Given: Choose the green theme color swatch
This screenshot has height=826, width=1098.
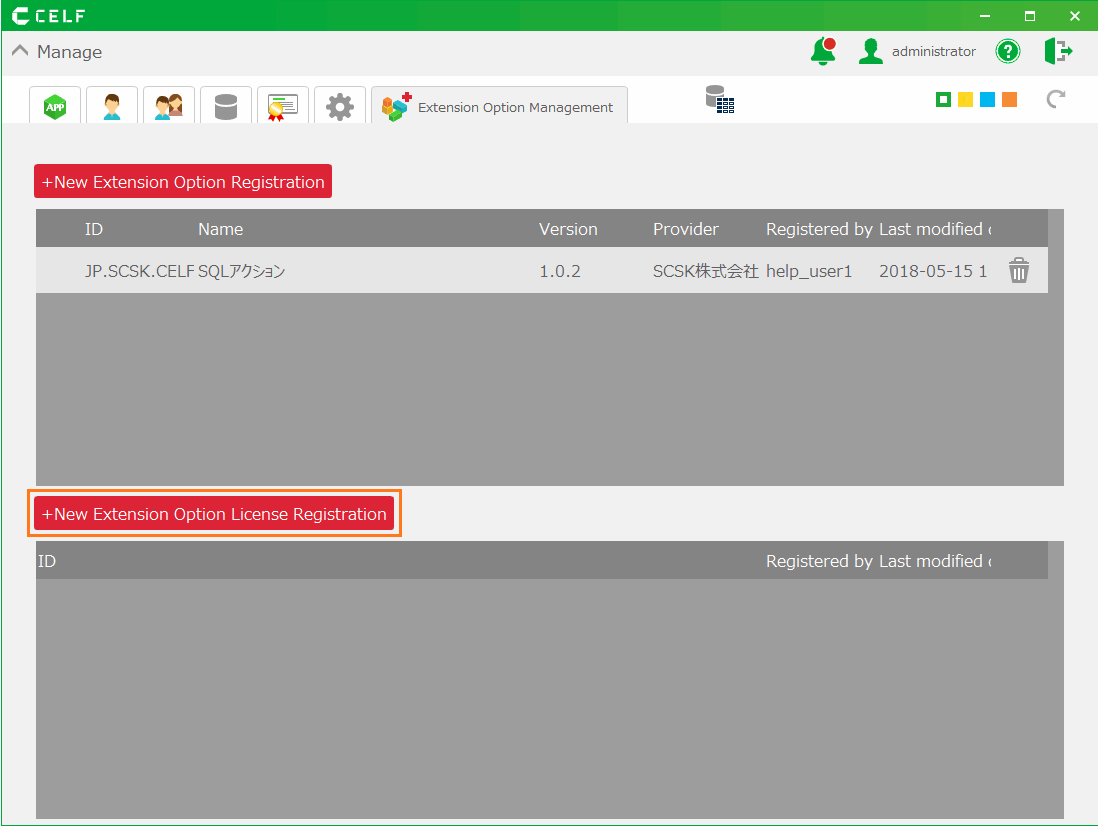Looking at the screenshot, I should (943, 99).
